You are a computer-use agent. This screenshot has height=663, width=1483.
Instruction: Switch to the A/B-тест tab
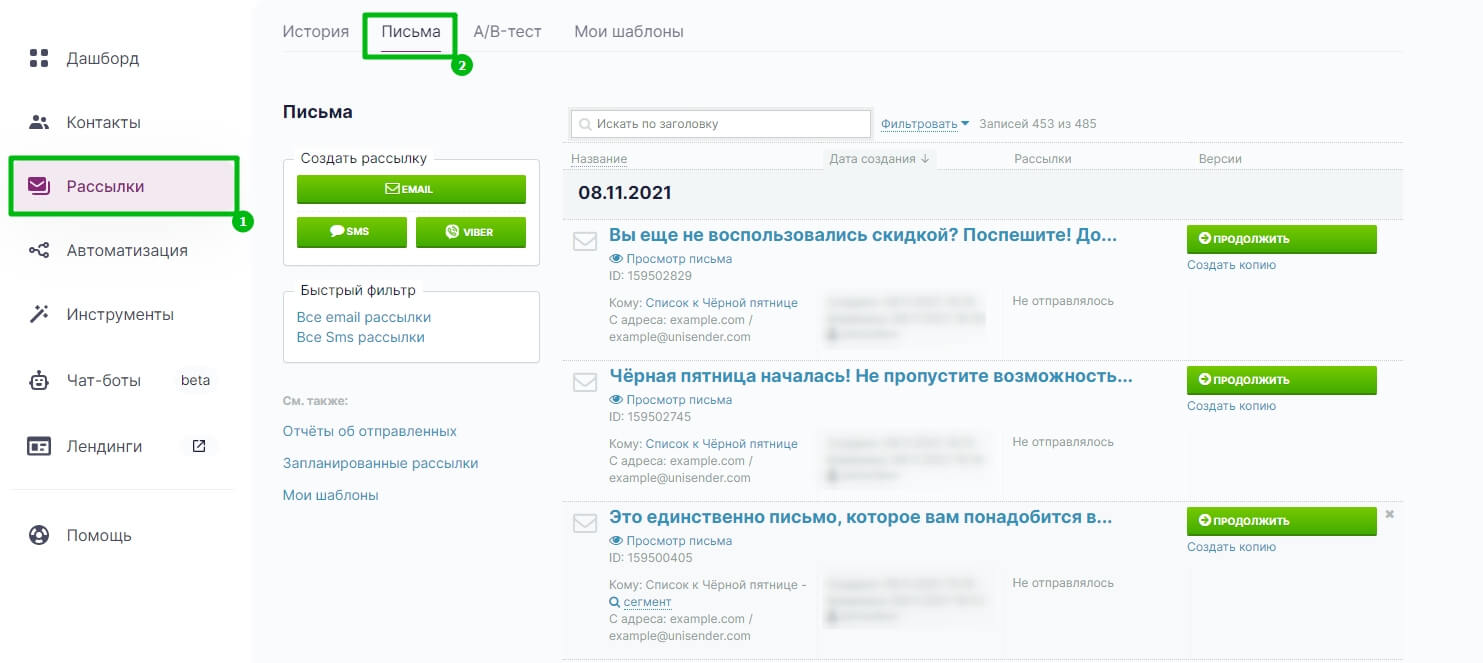coord(507,32)
